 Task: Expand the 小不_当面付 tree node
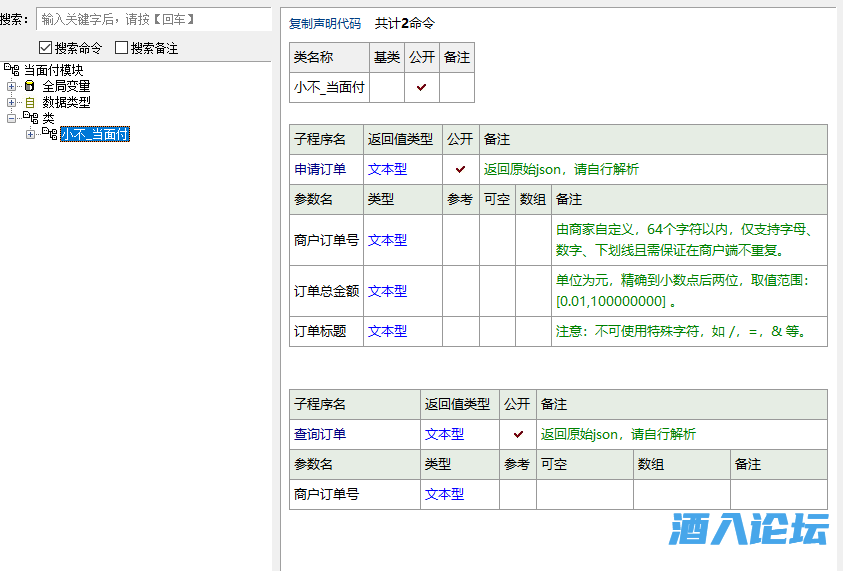pos(30,134)
